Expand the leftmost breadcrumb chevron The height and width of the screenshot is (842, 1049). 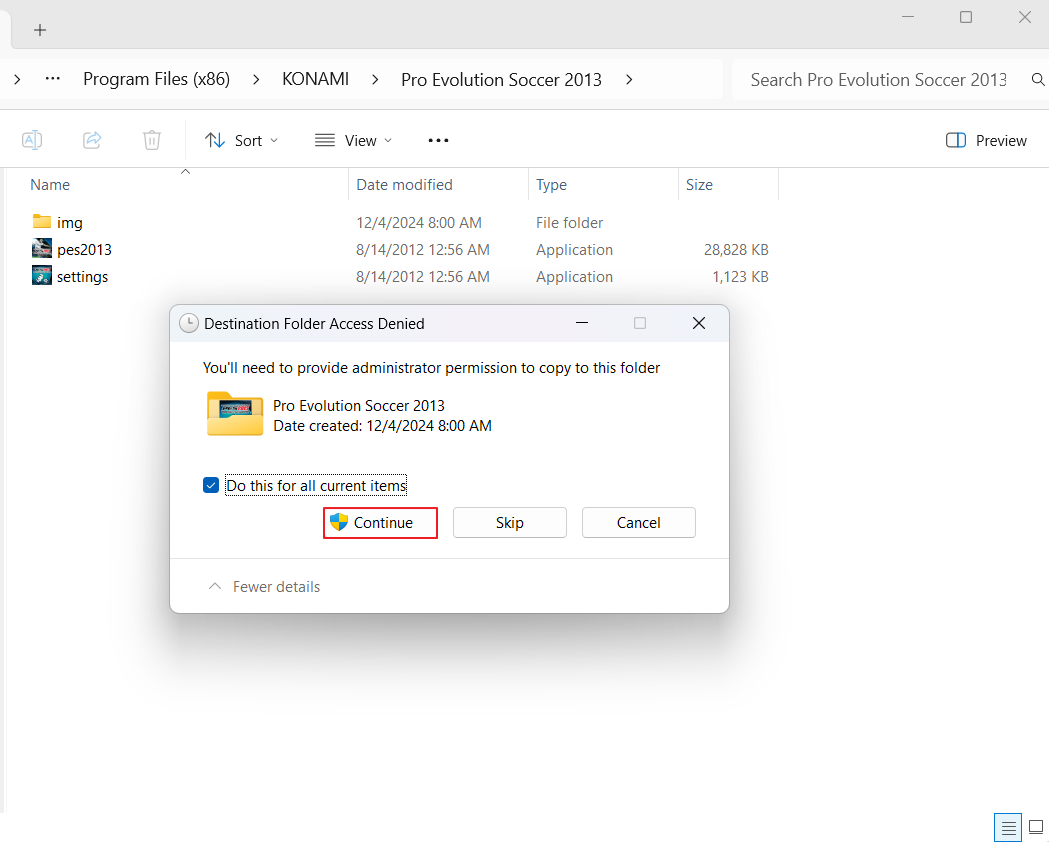click(17, 80)
